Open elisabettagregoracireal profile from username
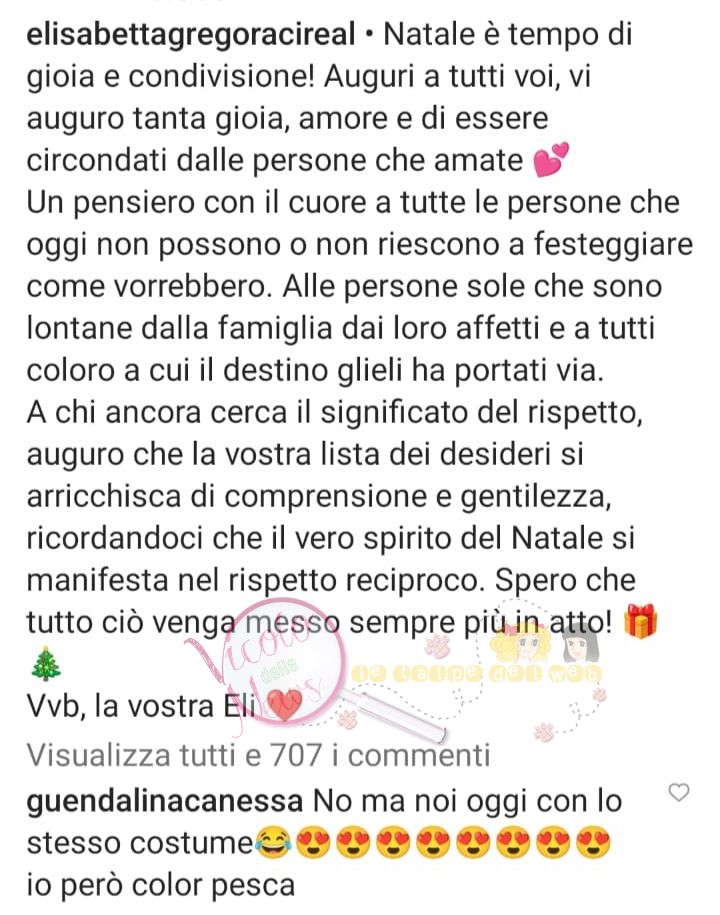 [191, 34]
